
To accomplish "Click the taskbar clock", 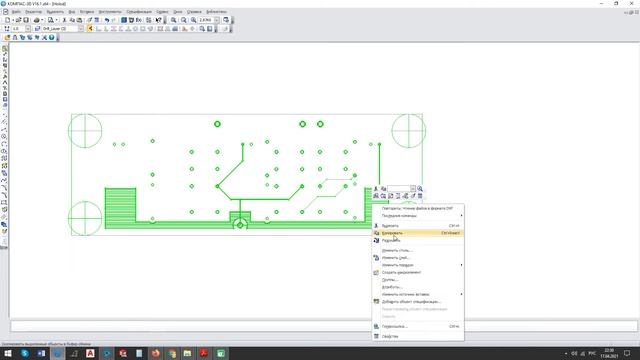I will tap(609, 353).
